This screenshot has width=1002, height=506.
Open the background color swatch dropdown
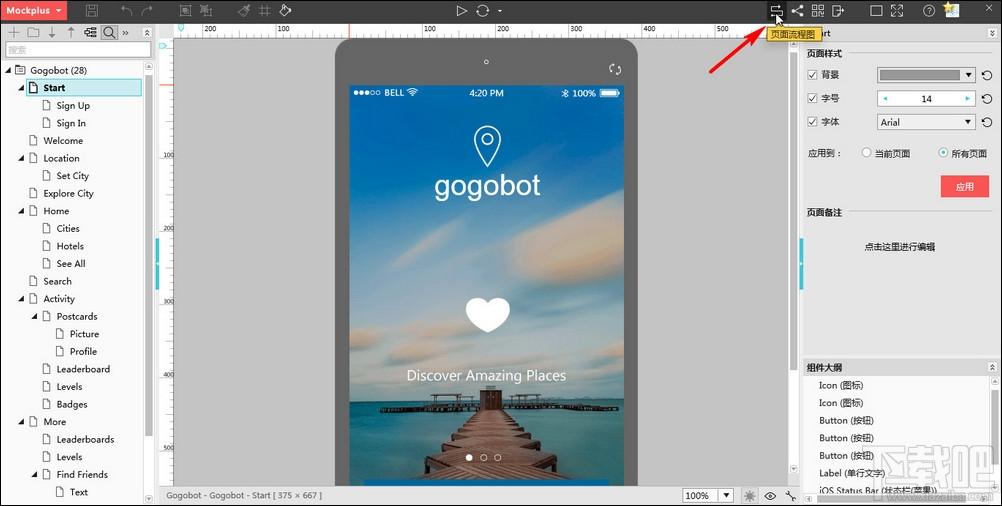(926, 75)
